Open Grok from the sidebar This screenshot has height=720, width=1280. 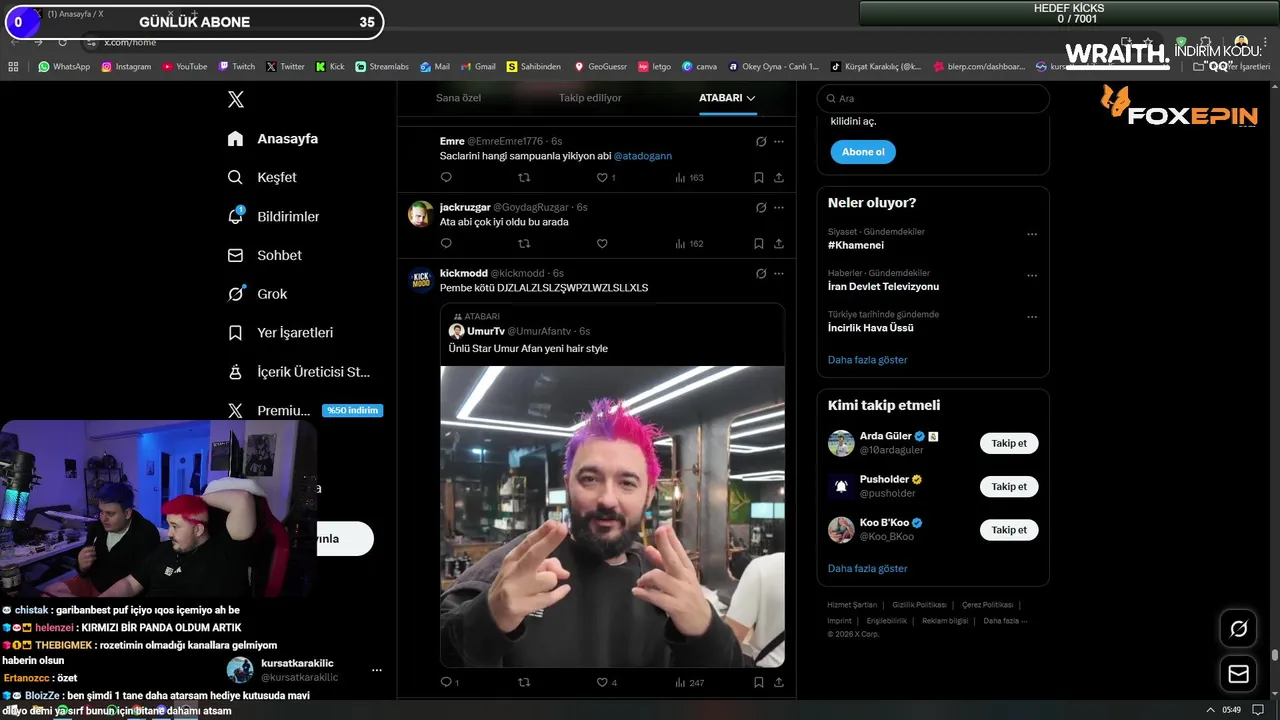pyautogui.click(x=257, y=294)
